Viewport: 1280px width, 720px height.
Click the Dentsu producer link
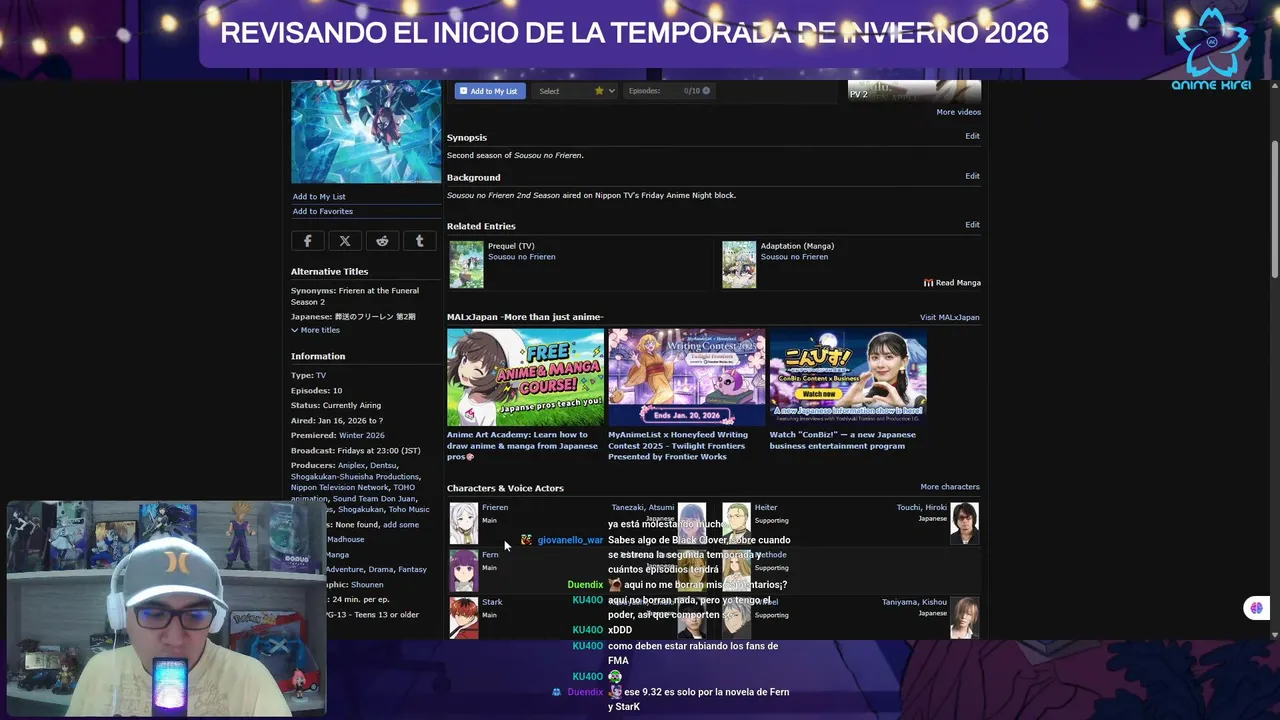point(383,466)
